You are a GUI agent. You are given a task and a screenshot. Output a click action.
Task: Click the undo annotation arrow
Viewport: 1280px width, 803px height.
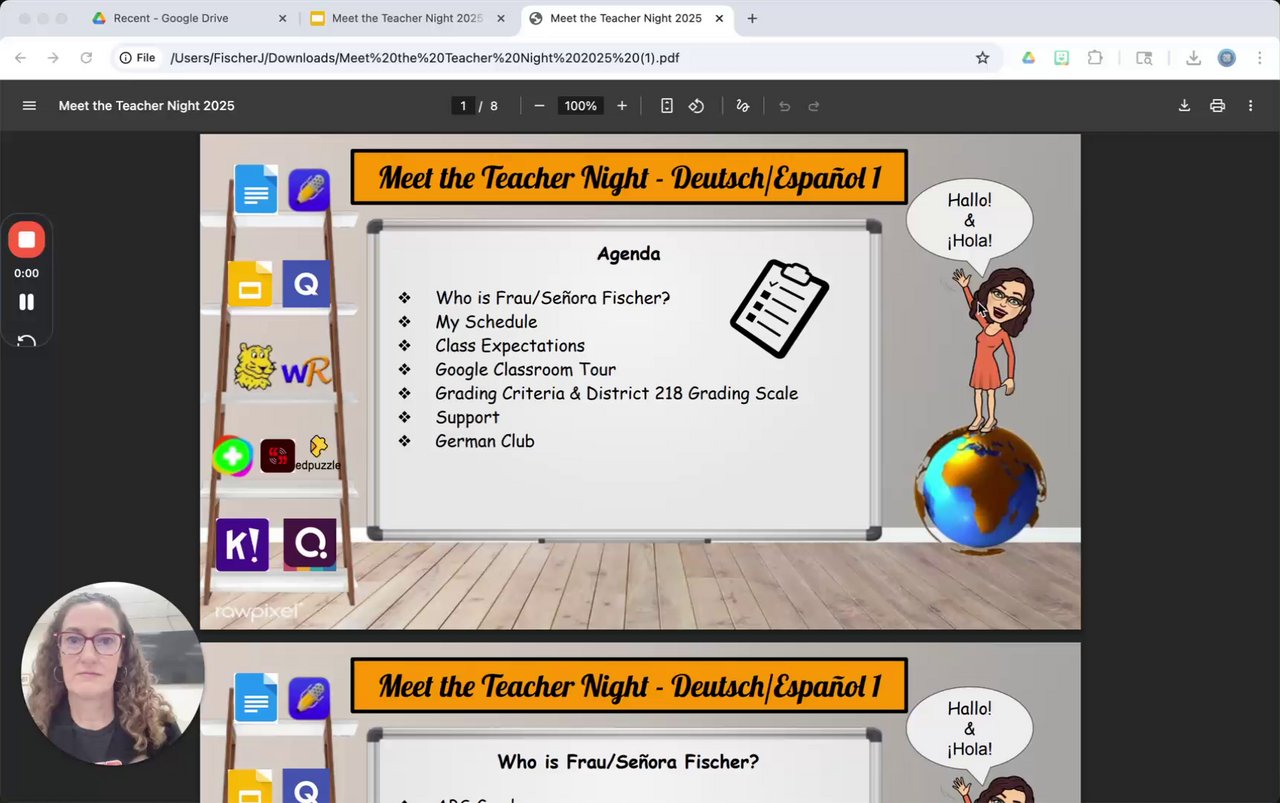pyautogui.click(x=785, y=106)
